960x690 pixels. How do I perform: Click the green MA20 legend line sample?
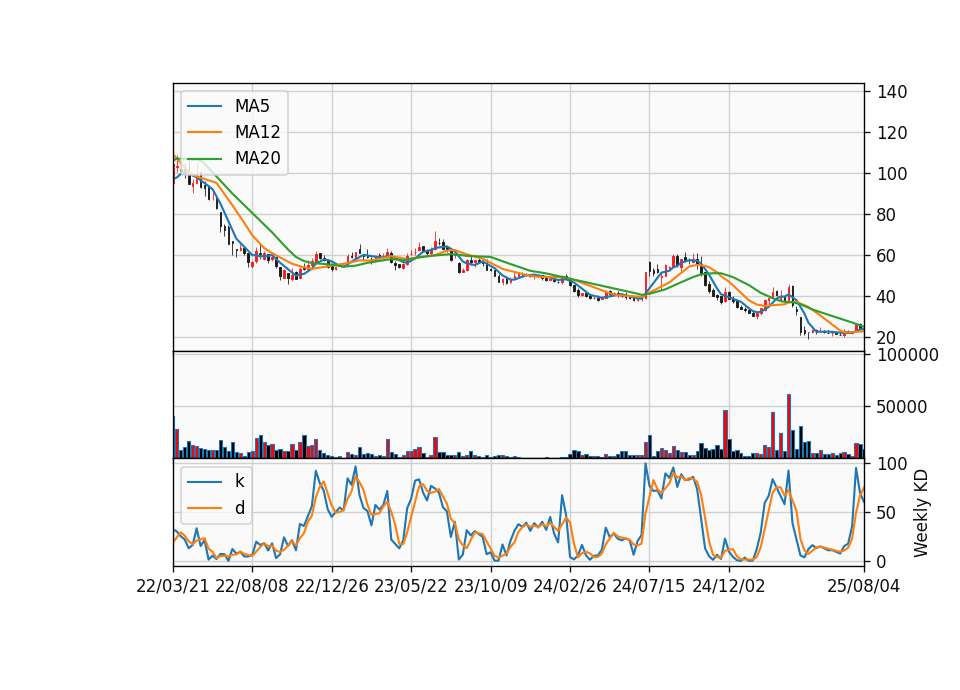coord(204,159)
